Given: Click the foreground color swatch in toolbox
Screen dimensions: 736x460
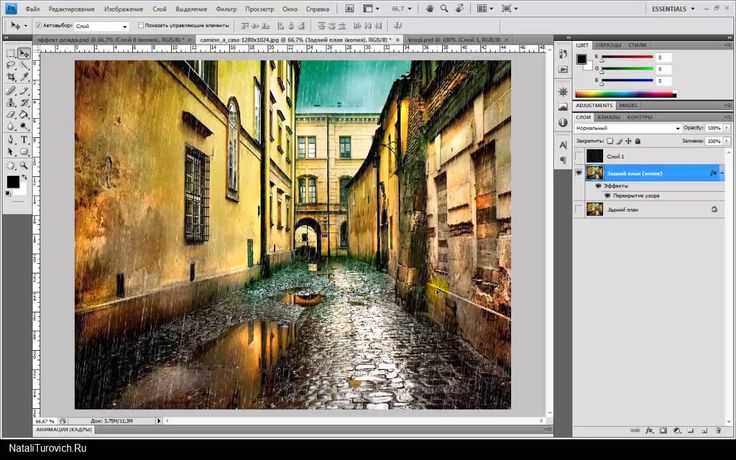Looking at the screenshot, I should (x=13, y=182).
